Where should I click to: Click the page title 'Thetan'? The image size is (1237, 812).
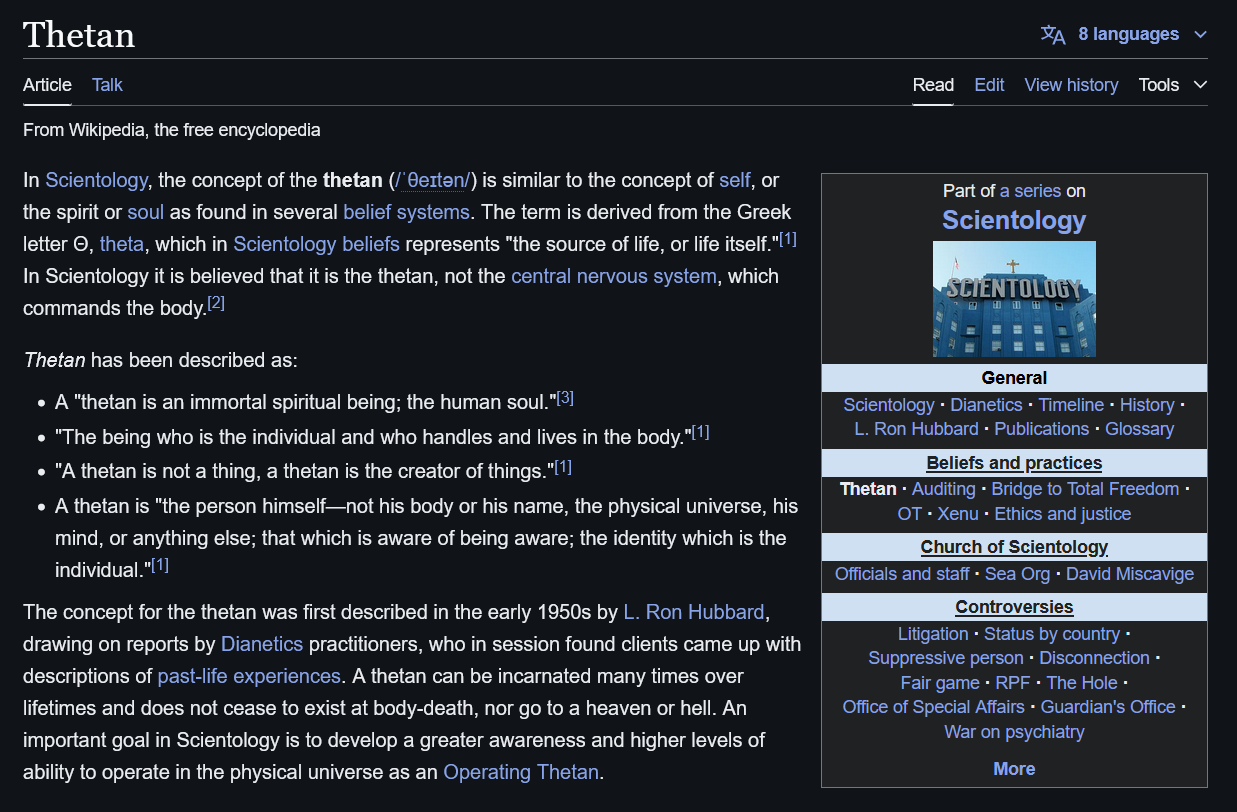pyautogui.click(x=79, y=35)
